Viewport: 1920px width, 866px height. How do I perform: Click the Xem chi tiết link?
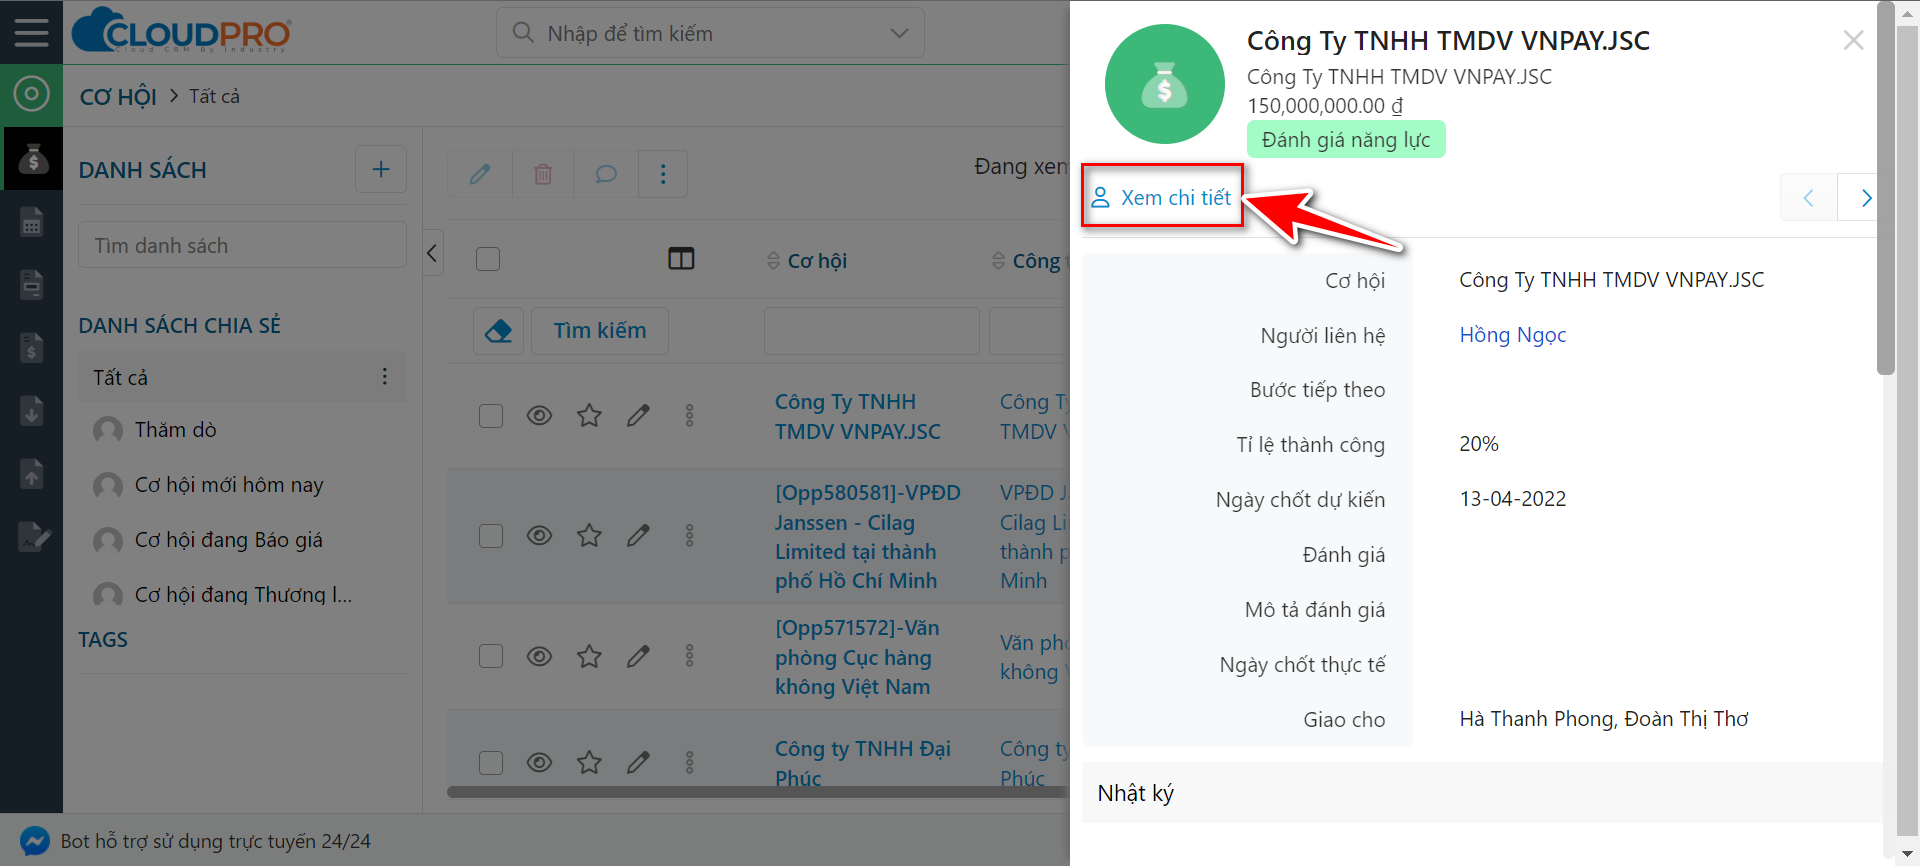pos(1162,197)
